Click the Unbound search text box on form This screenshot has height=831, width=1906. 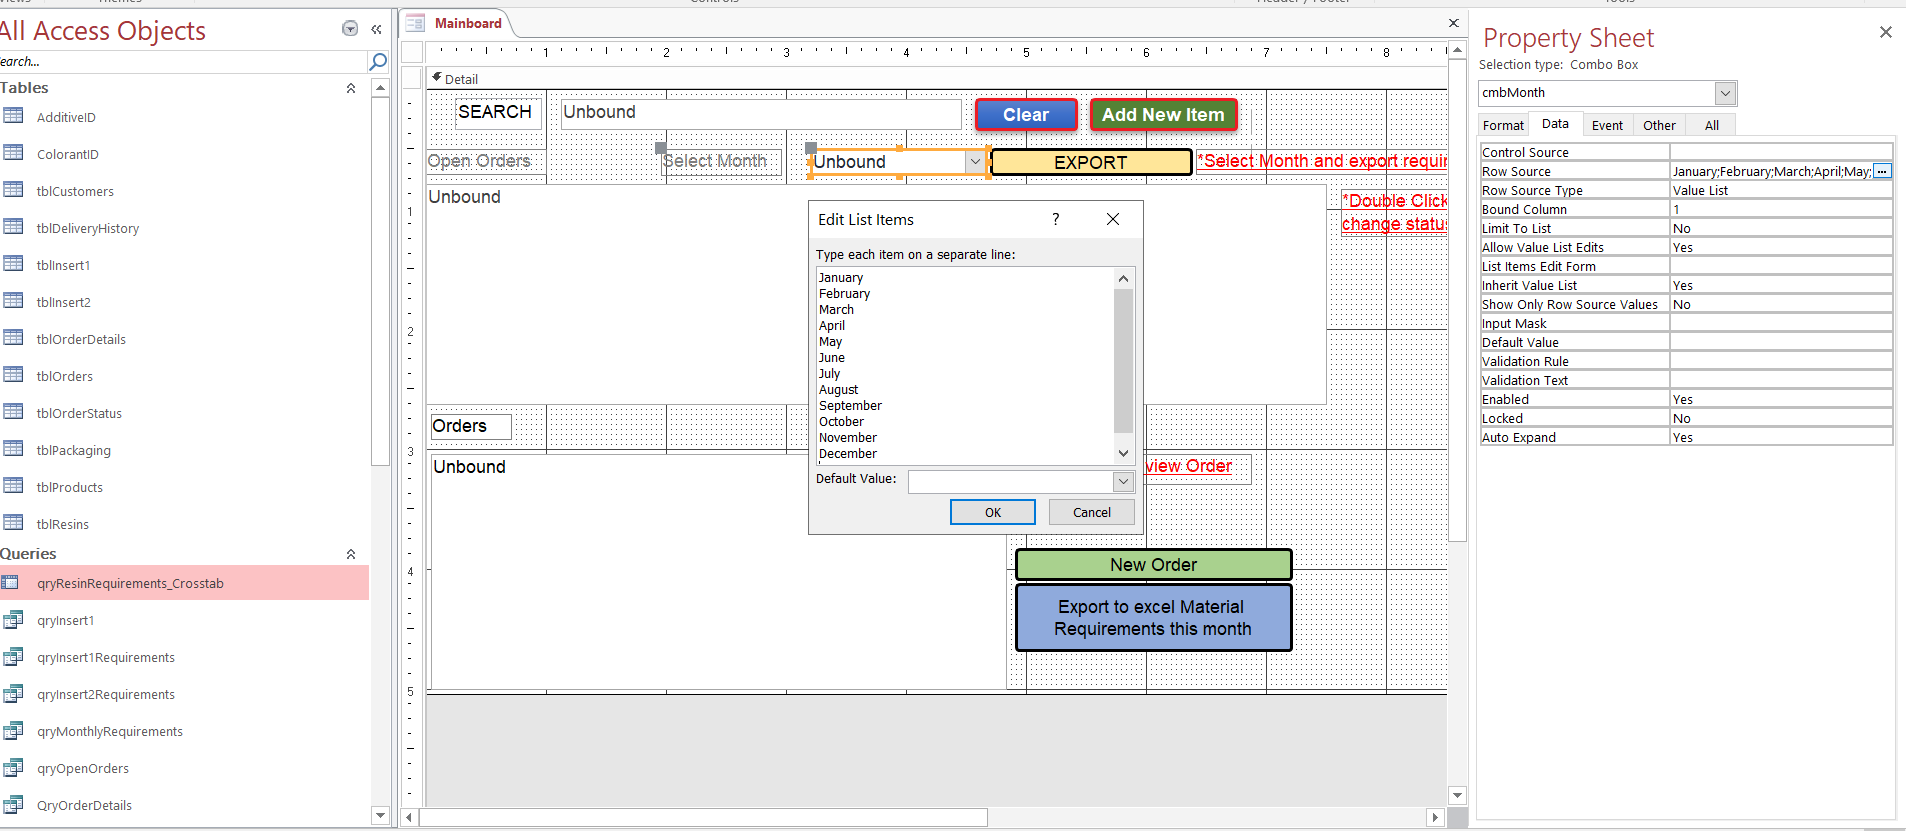pyautogui.click(x=761, y=113)
